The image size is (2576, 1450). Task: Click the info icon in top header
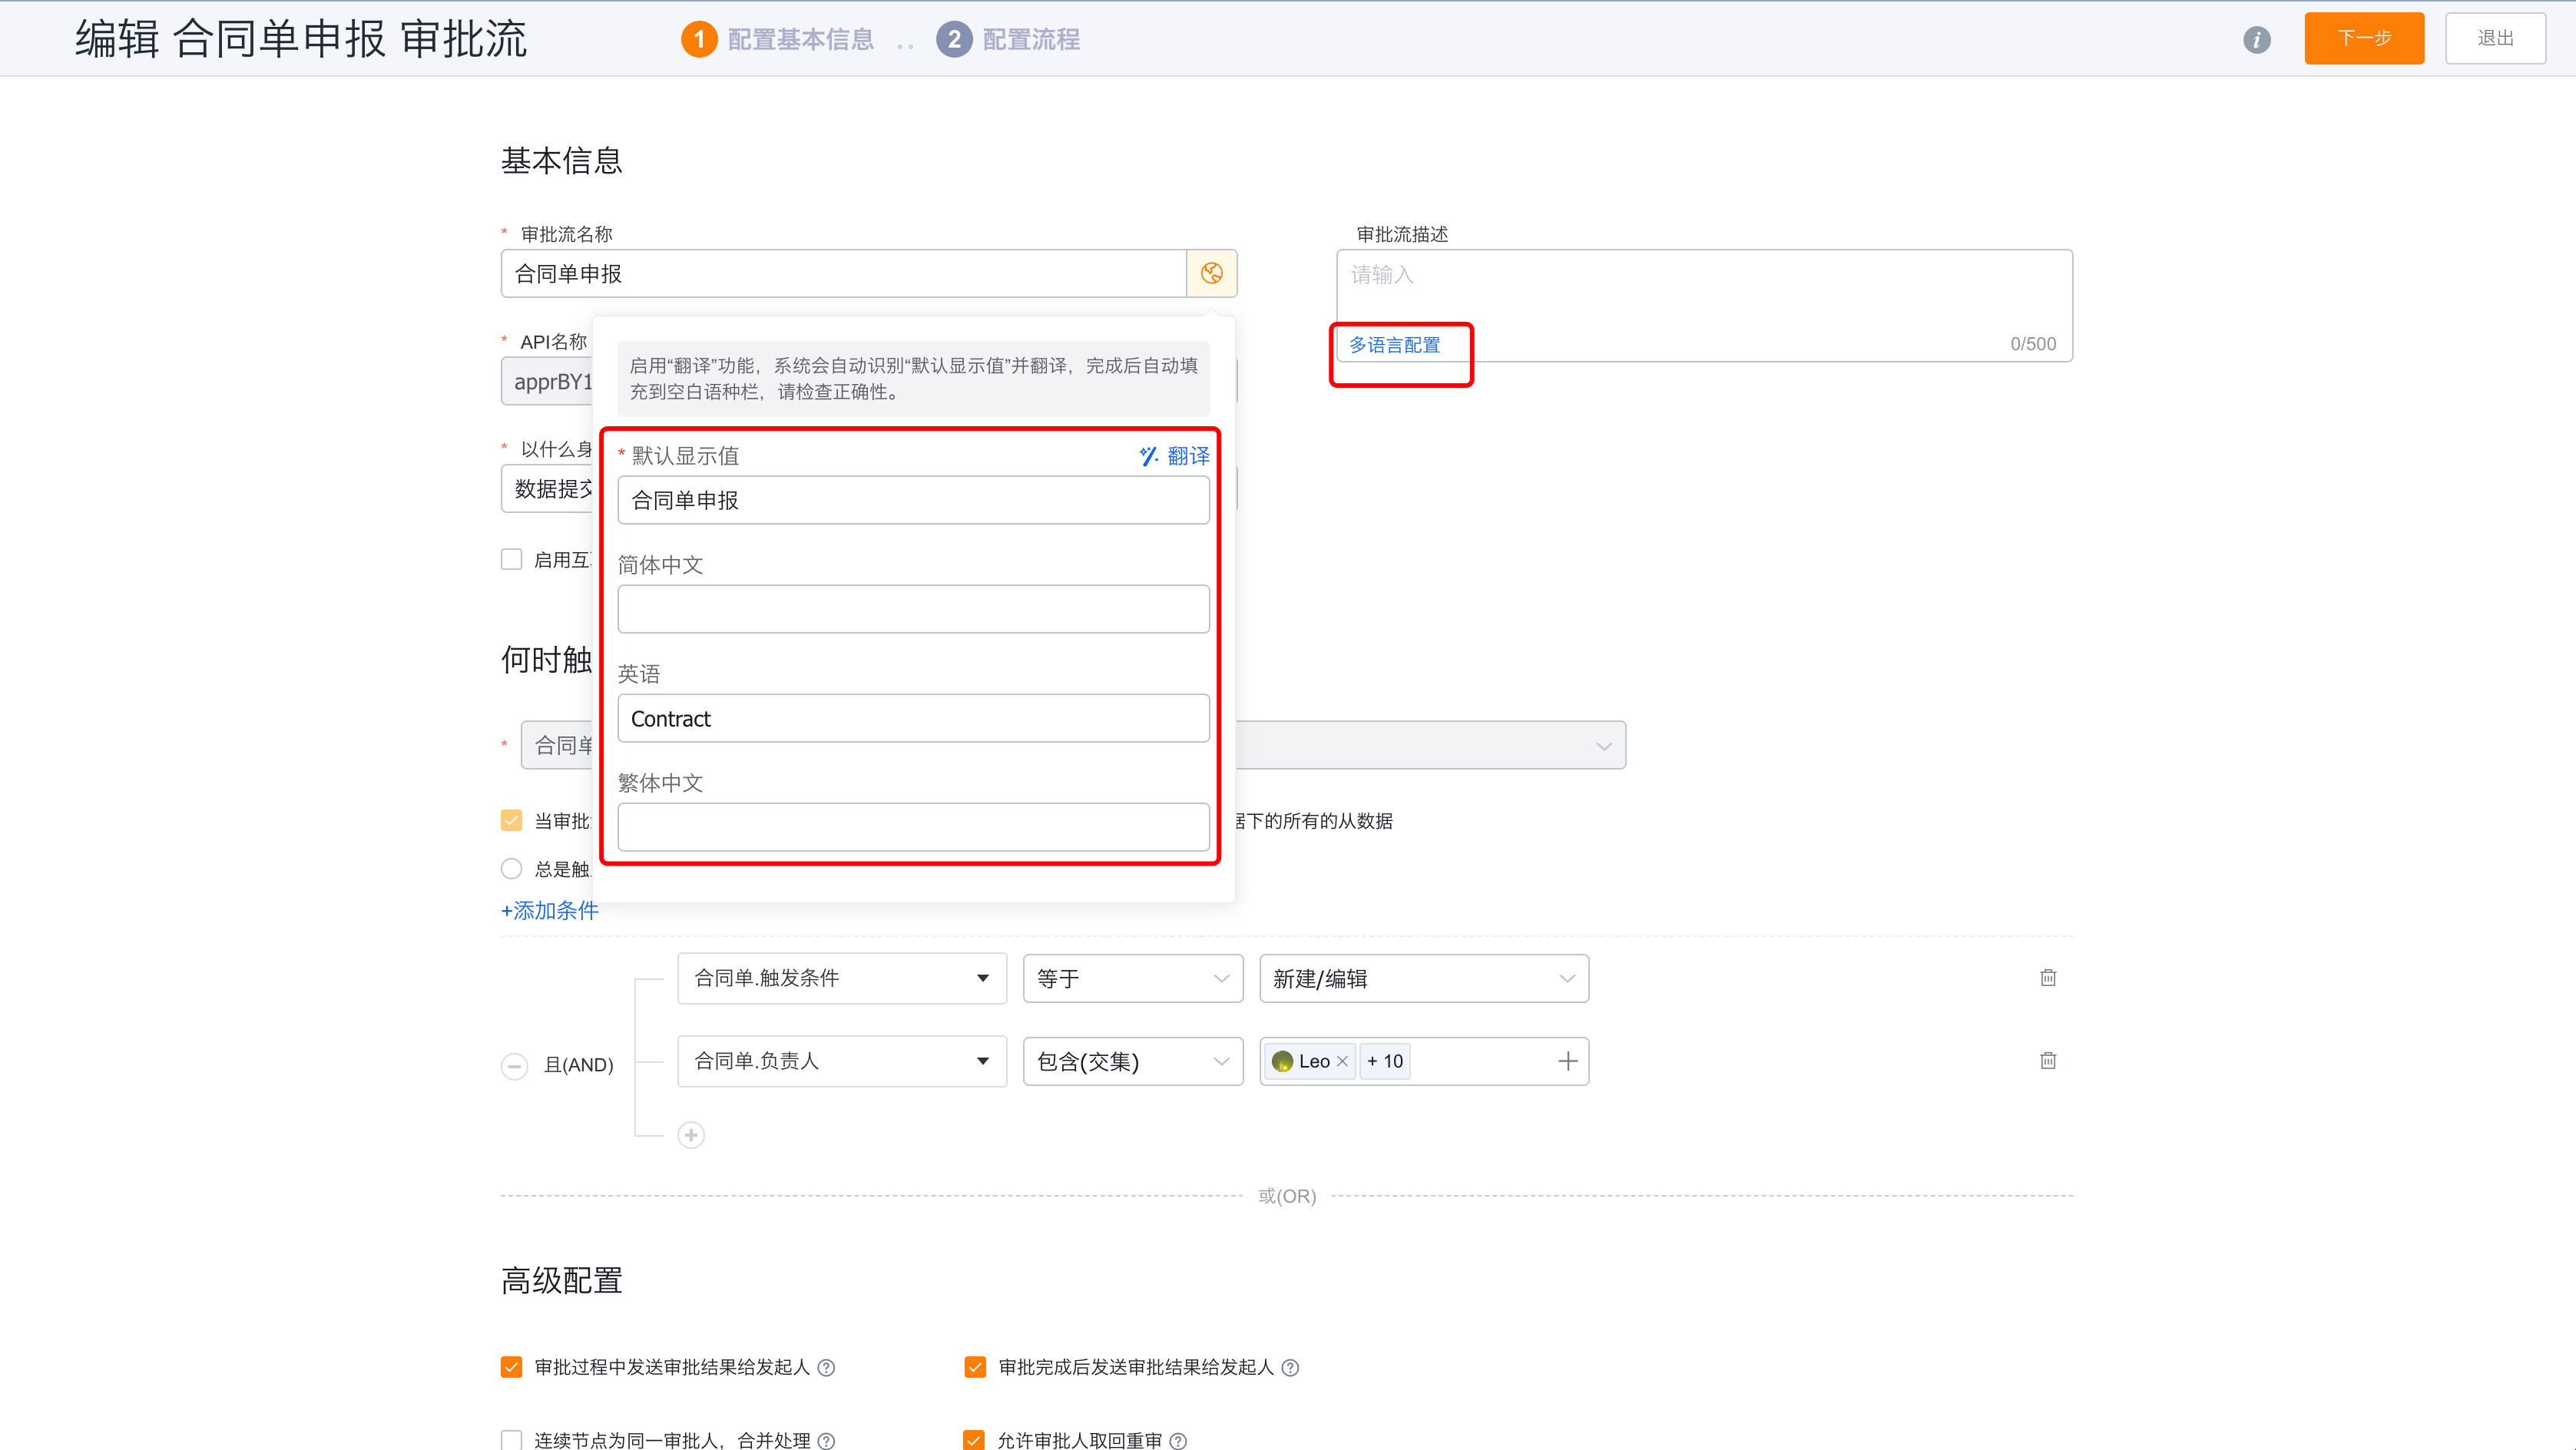point(2256,40)
